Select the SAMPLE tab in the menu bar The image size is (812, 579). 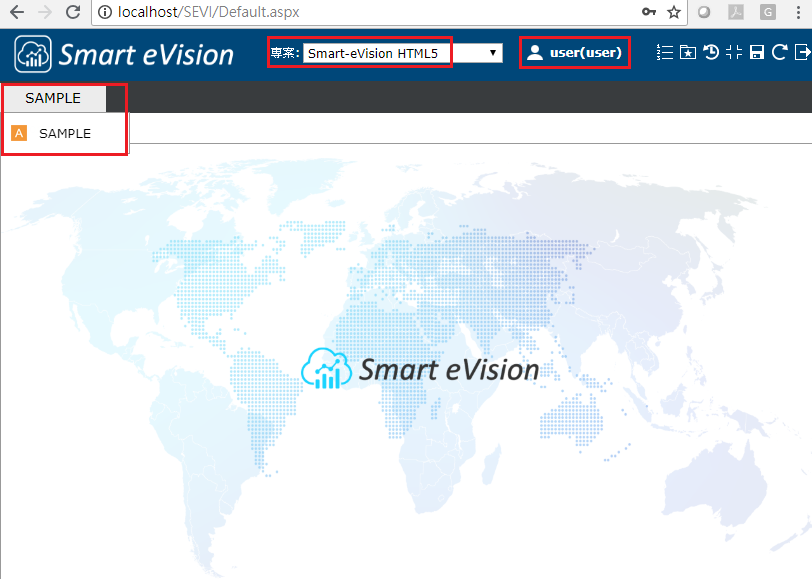(53, 98)
